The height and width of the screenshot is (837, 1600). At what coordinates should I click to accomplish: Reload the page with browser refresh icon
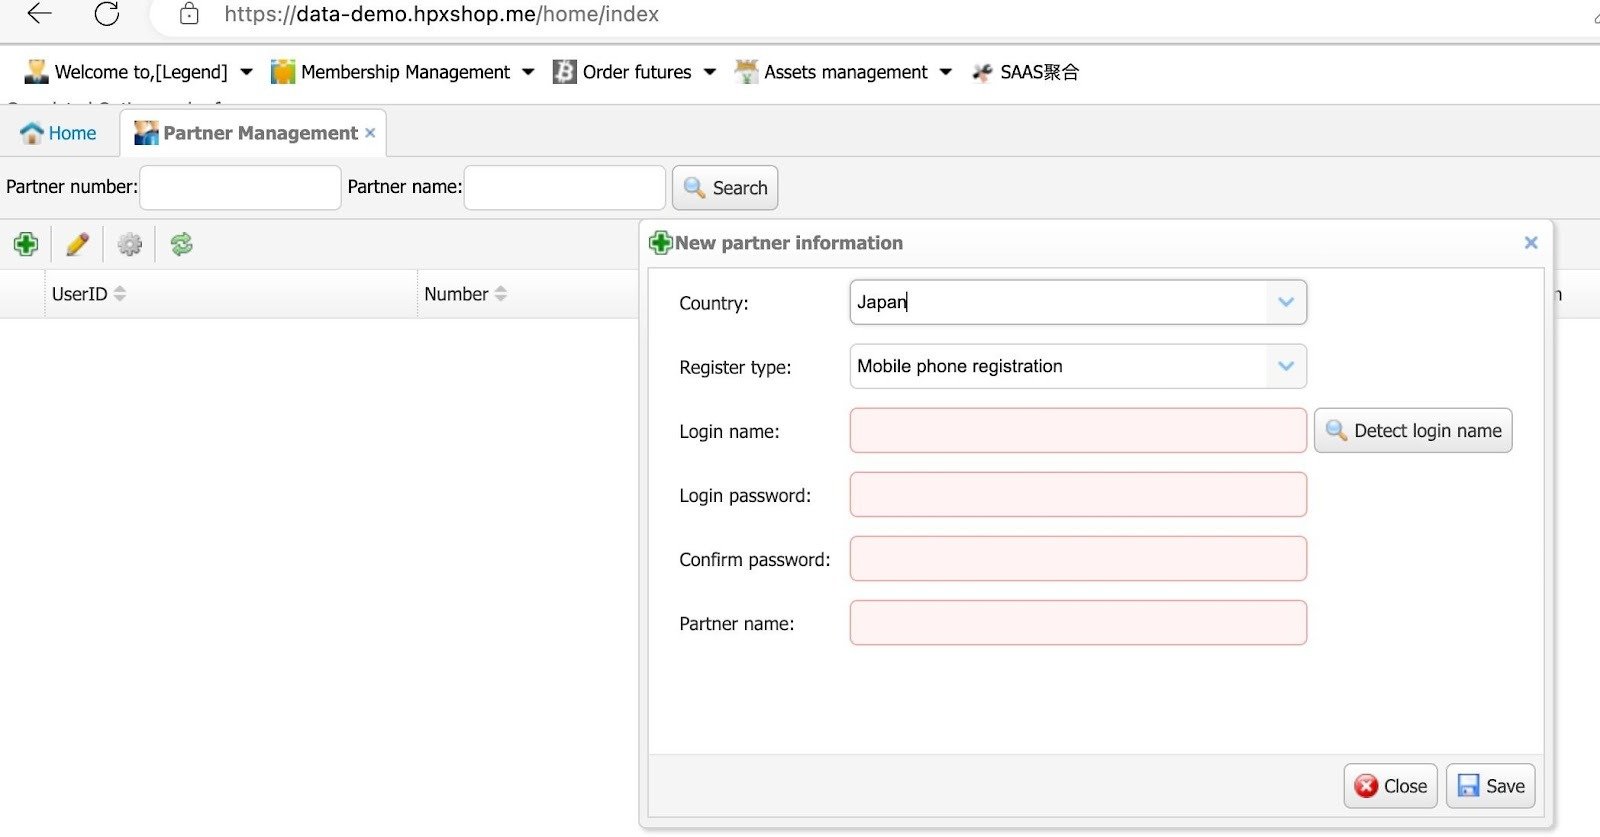click(106, 14)
